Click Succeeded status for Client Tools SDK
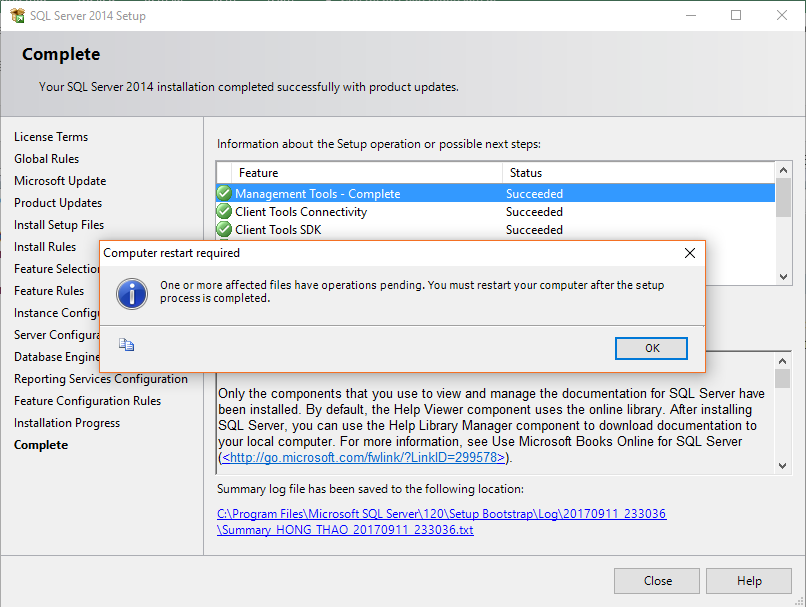Viewport: 806px width, 607px height. (x=534, y=230)
